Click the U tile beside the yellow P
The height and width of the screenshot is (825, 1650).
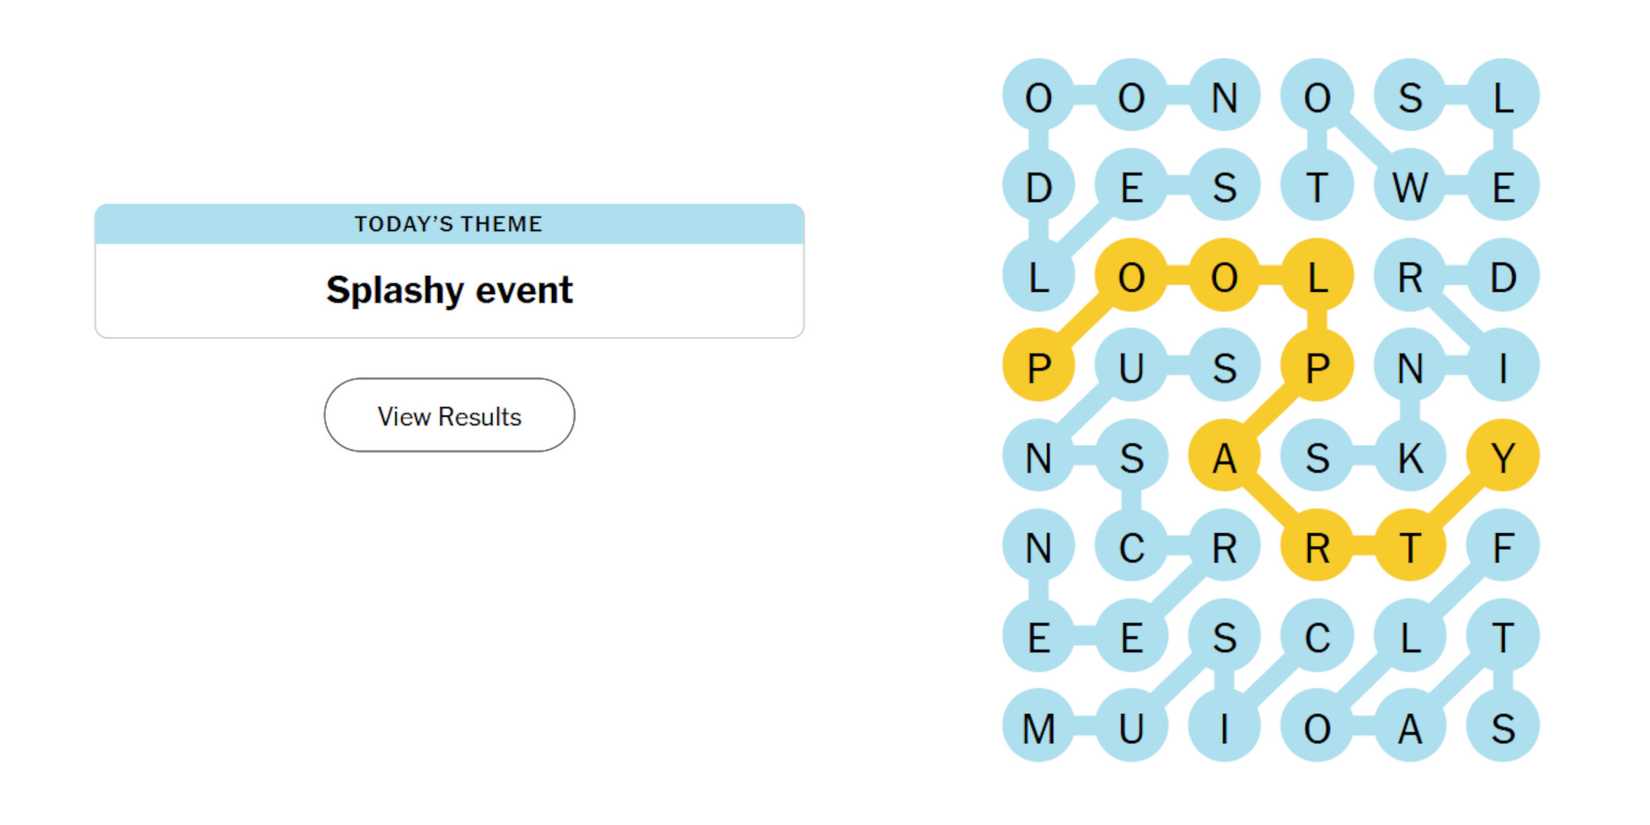(x=1130, y=367)
